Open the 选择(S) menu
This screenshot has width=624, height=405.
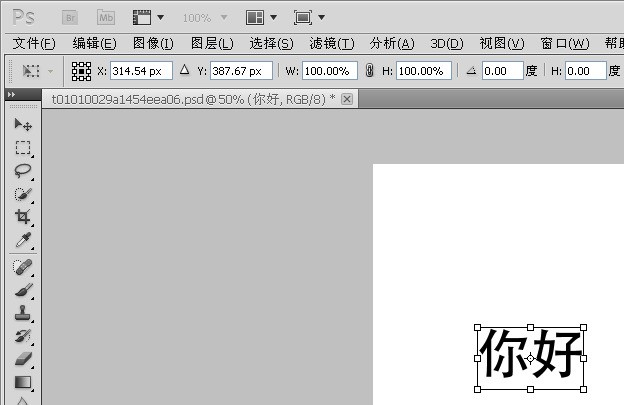tap(271, 43)
